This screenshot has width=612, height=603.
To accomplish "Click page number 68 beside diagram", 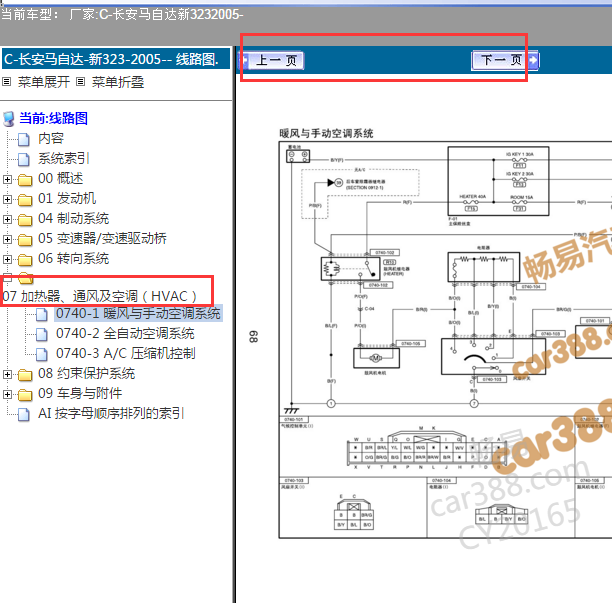I will click(253, 336).
